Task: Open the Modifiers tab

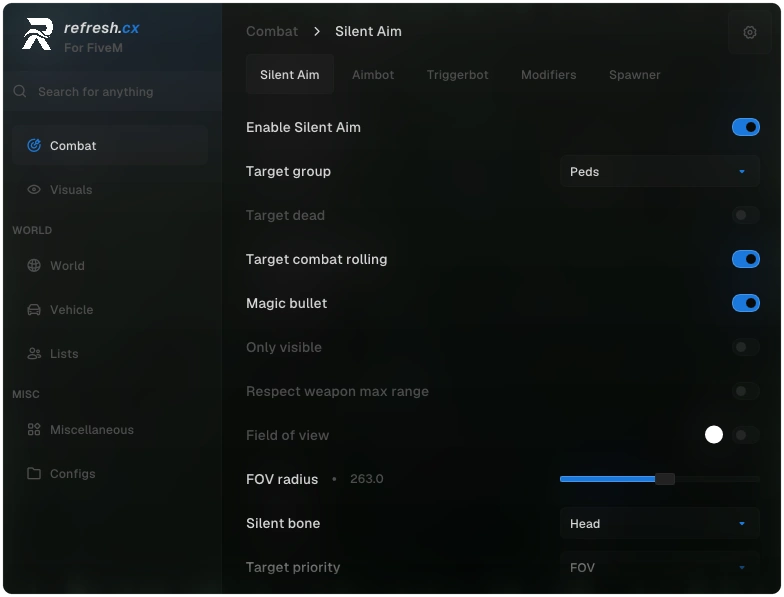Action: tap(548, 74)
